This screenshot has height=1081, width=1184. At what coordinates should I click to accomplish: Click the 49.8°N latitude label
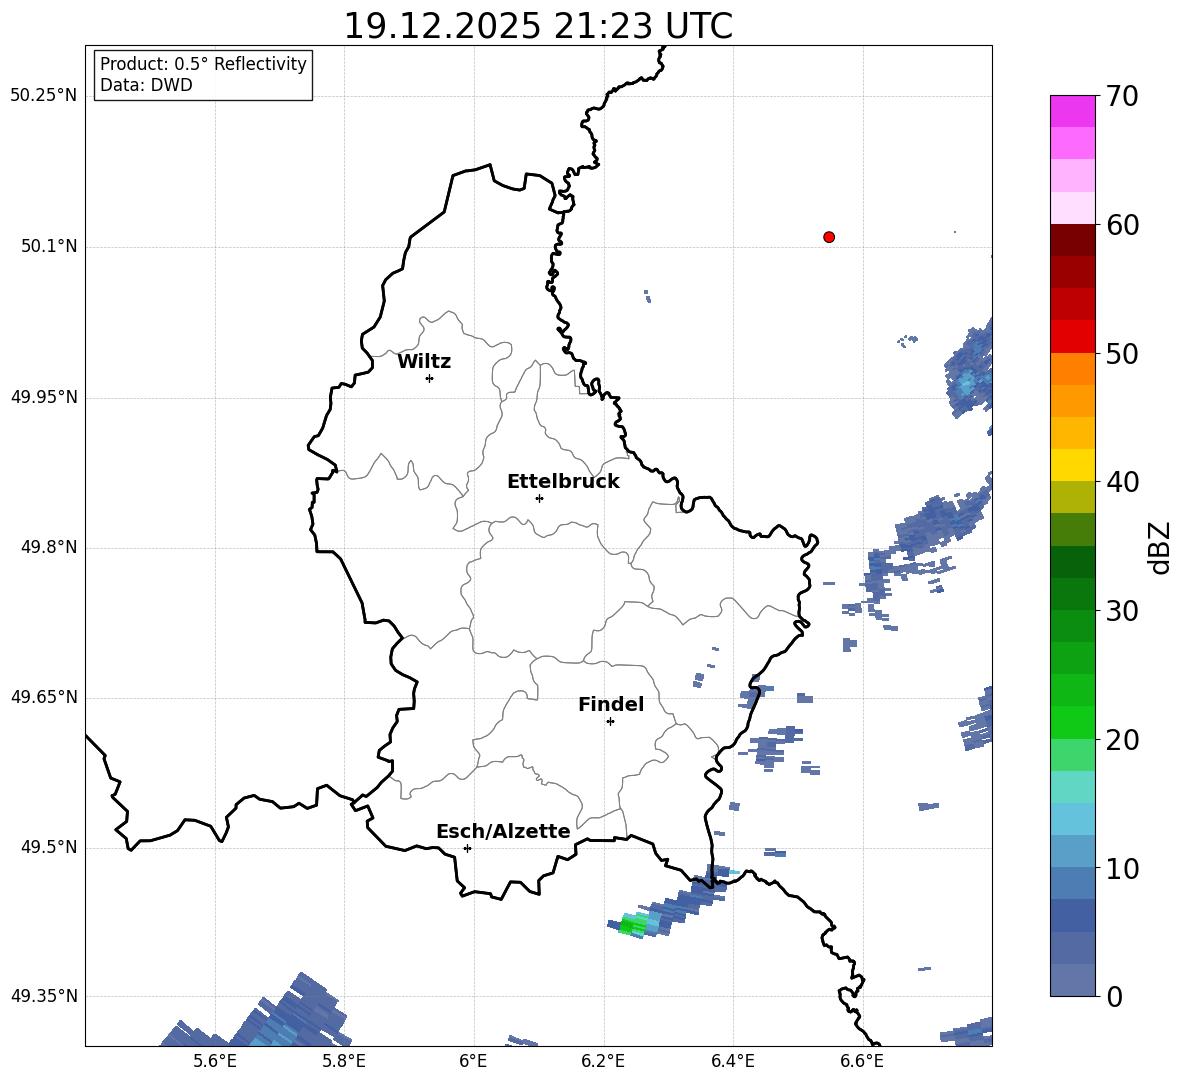[49, 547]
